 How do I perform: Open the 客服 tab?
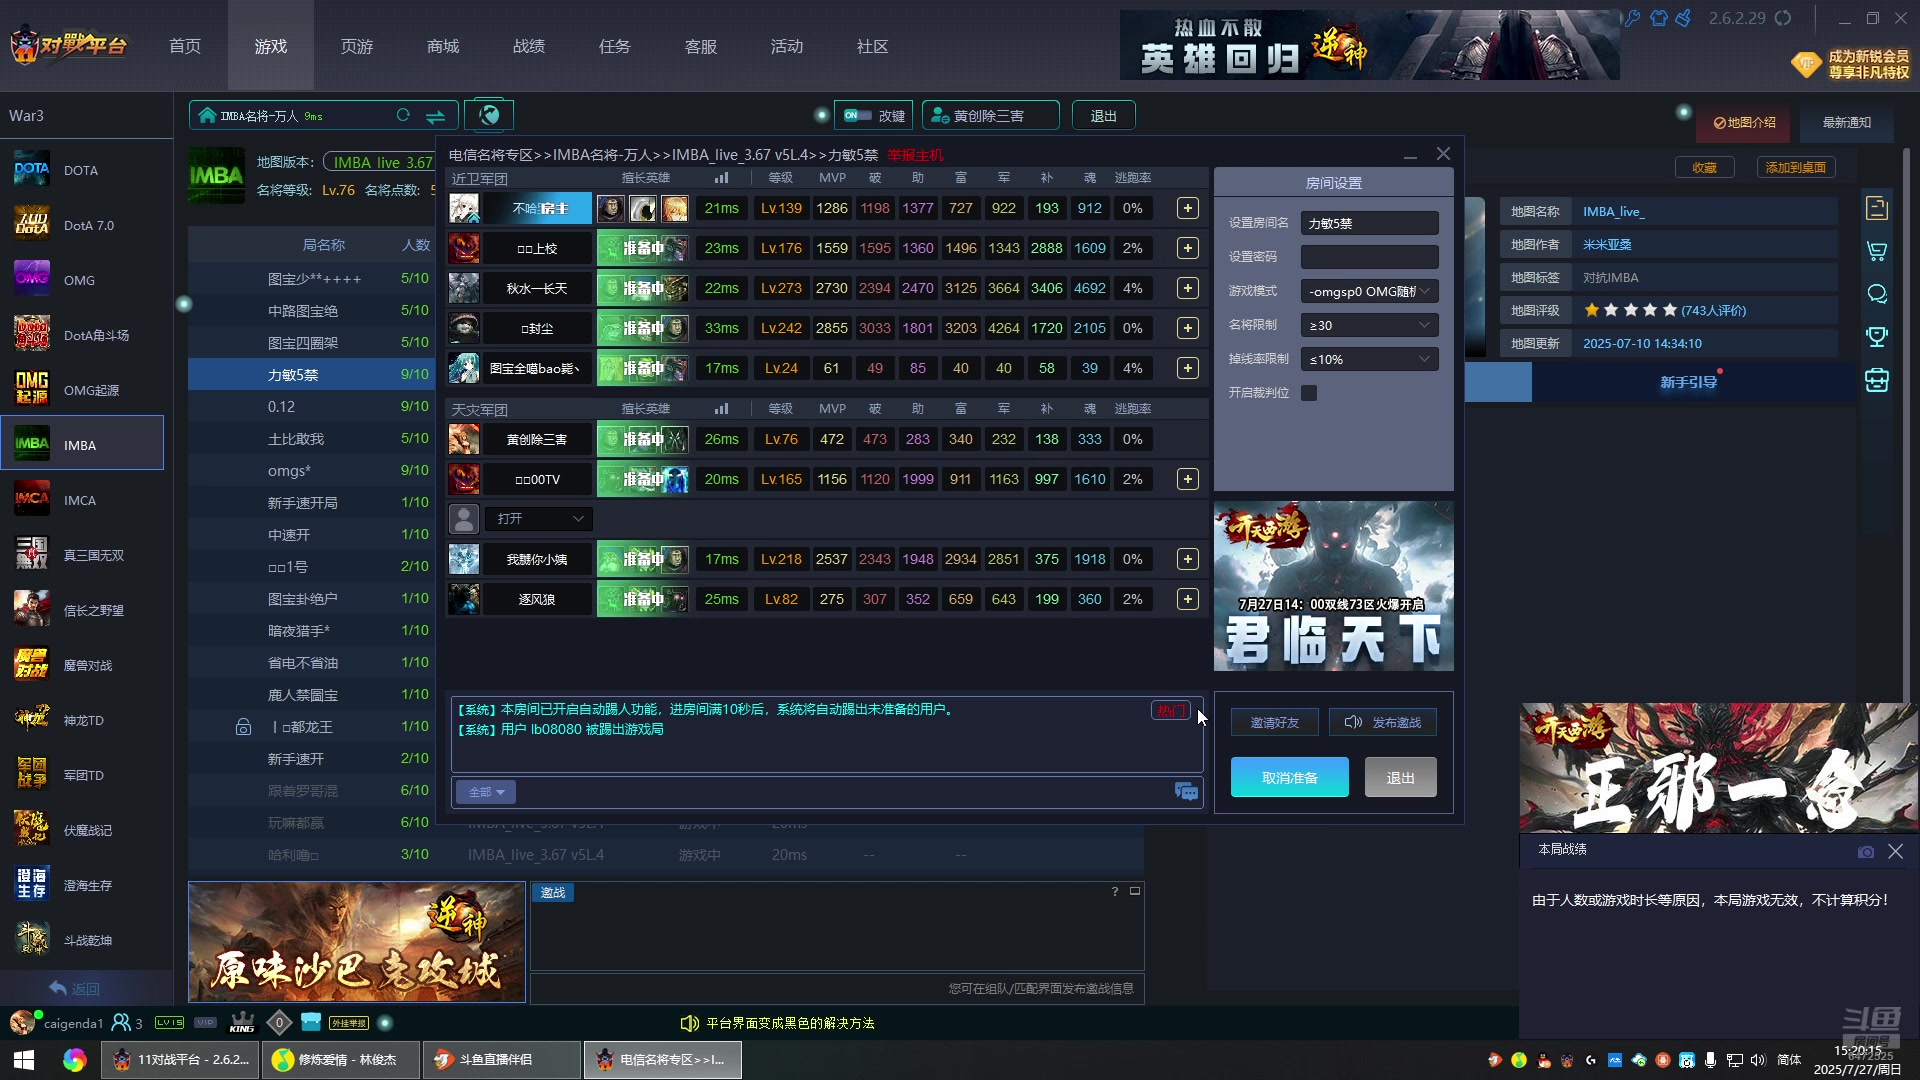(x=701, y=46)
